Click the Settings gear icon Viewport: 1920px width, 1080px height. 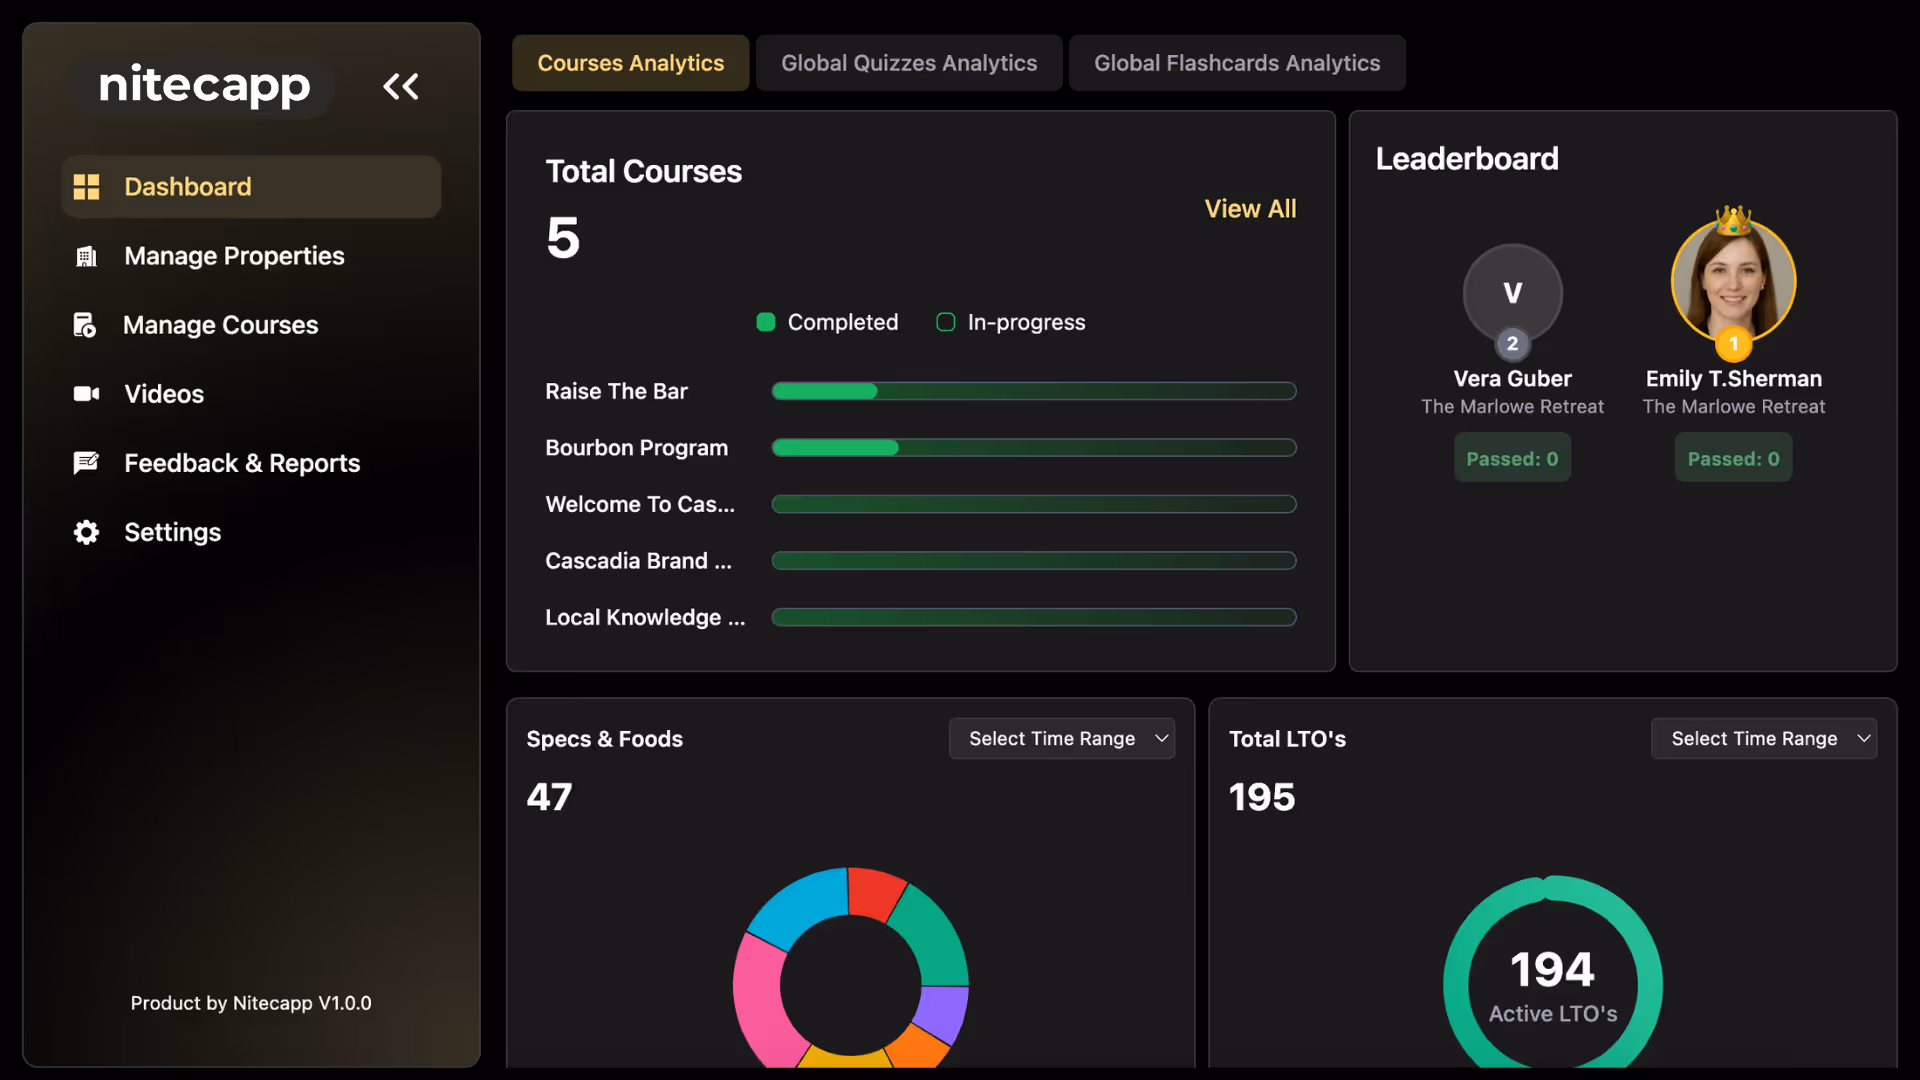click(x=87, y=532)
